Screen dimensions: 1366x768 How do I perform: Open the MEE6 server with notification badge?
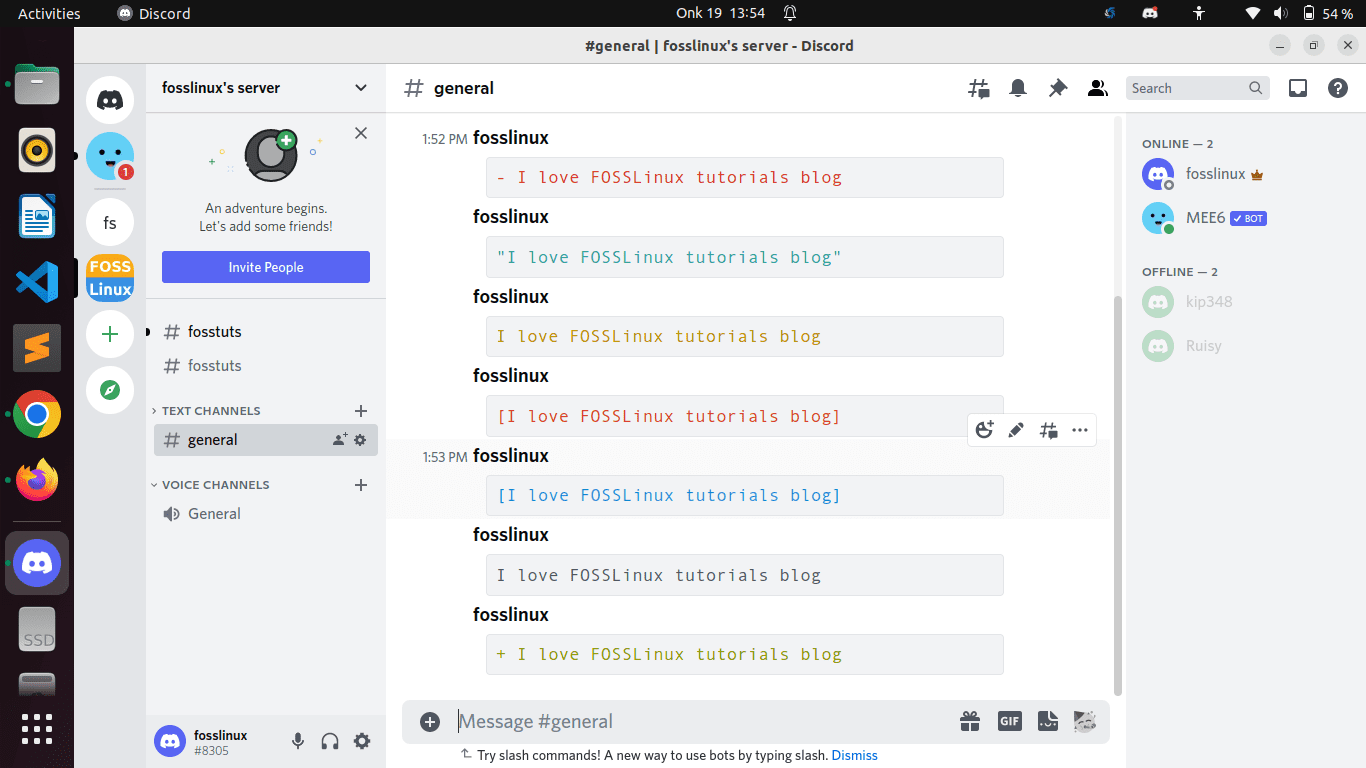point(110,156)
